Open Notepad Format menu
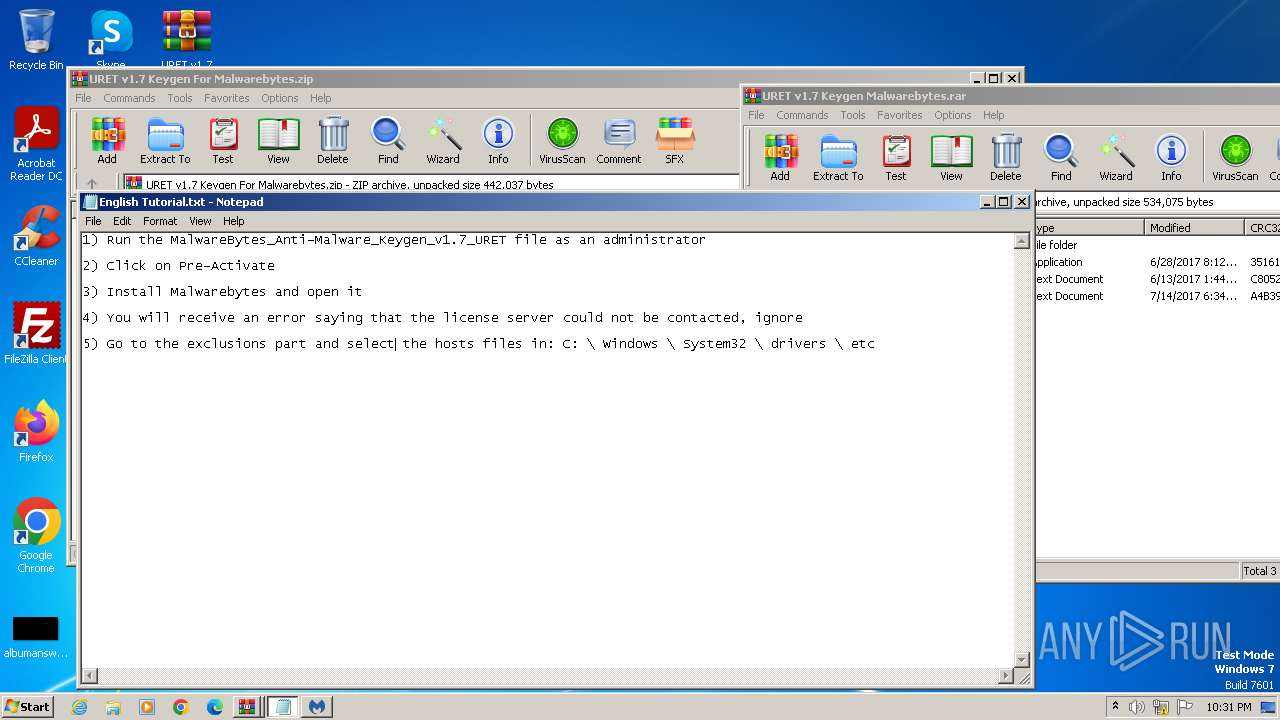This screenshot has width=1280, height=720. 160,221
